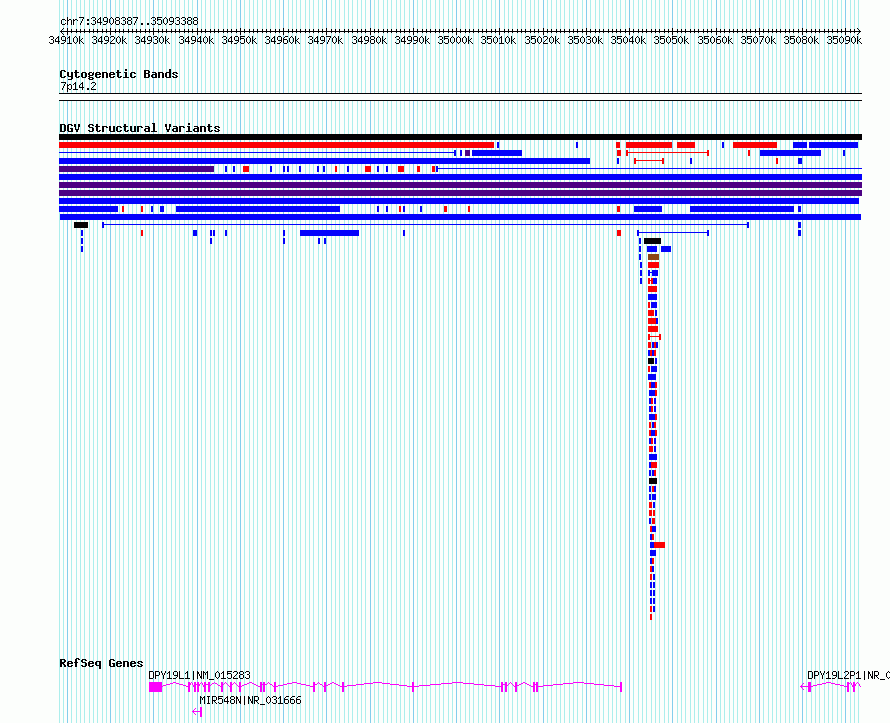The image size is (890, 723).
Task: Recenter on the 35000k ruler label
Action: point(455,40)
